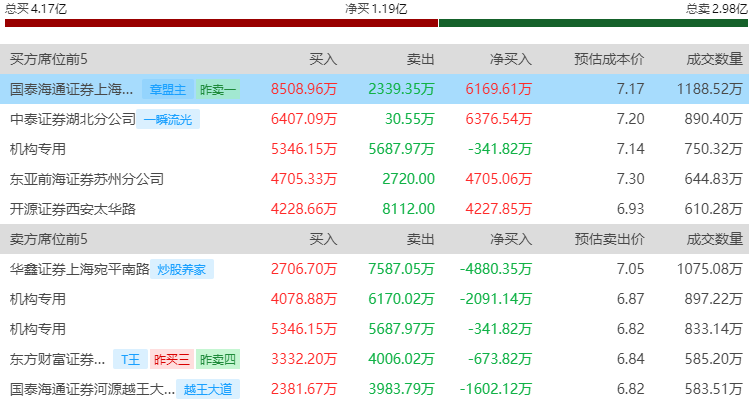Click the 昨卖一 tag

pos(218,89)
